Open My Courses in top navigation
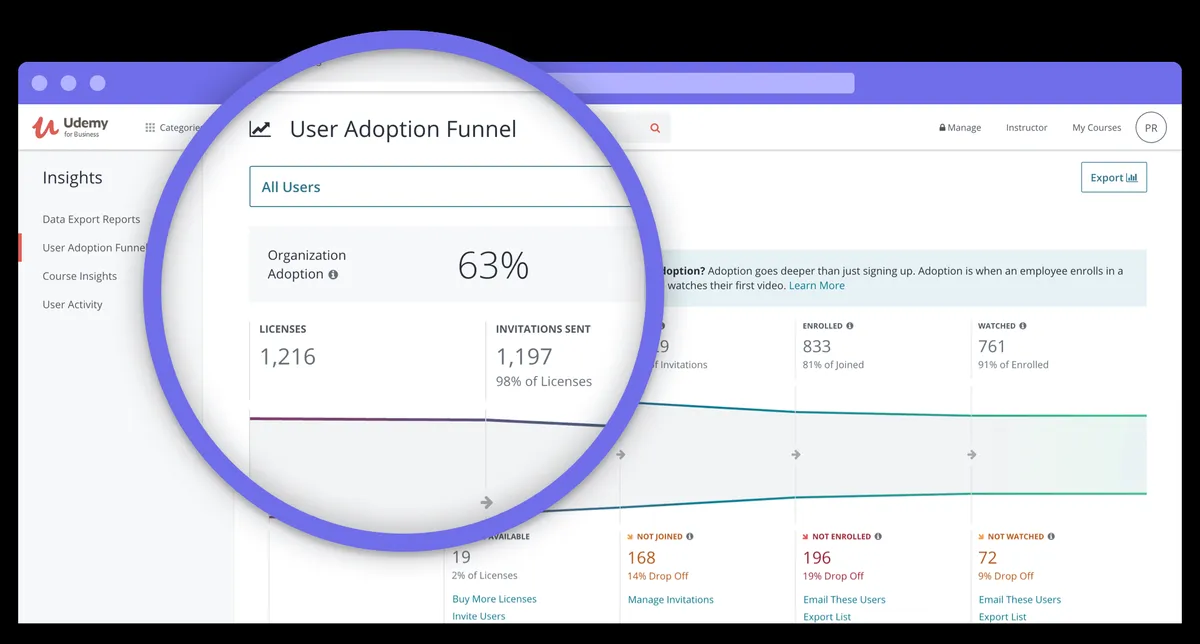The height and width of the screenshot is (644, 1200). coord(1096,128)
